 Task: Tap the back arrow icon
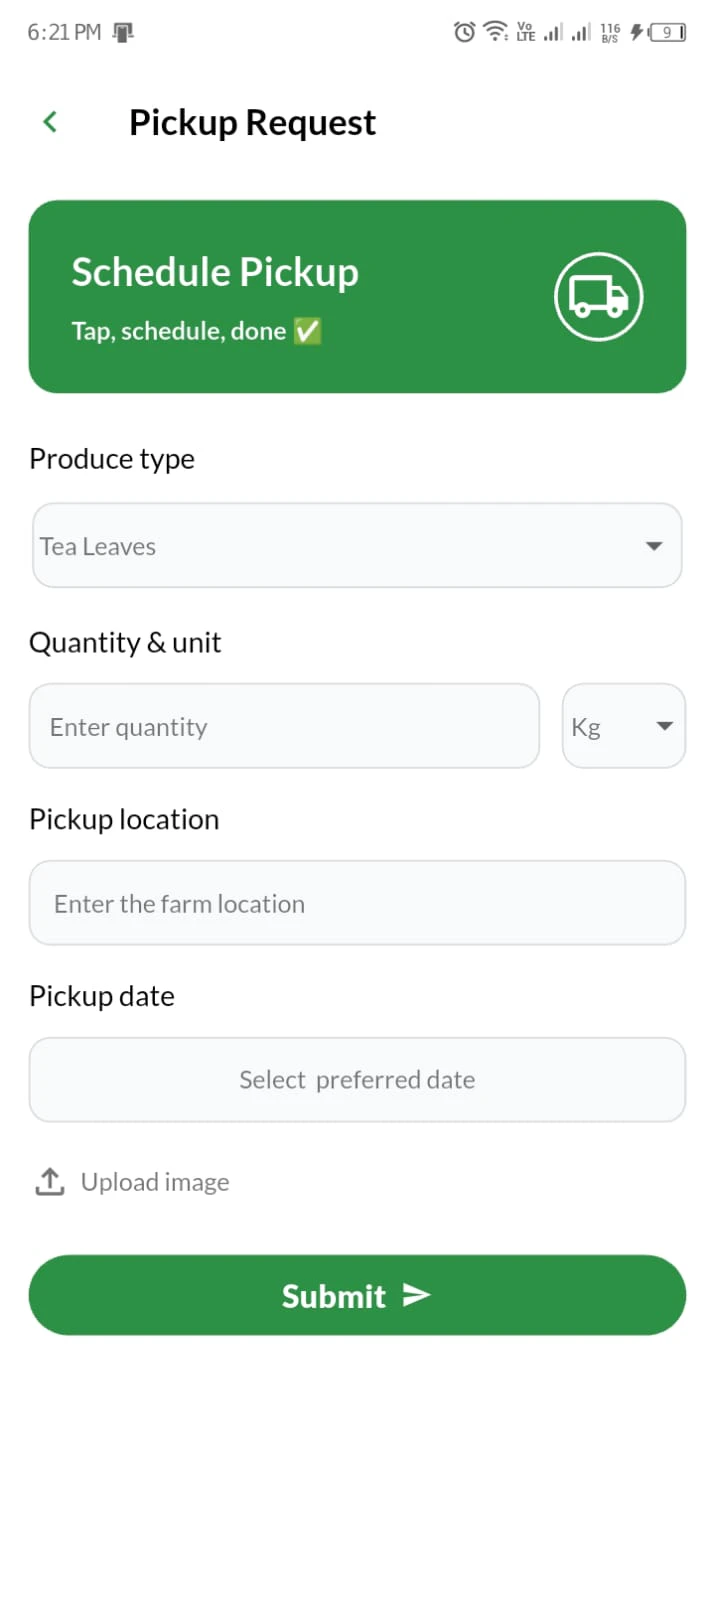(49, 121)
